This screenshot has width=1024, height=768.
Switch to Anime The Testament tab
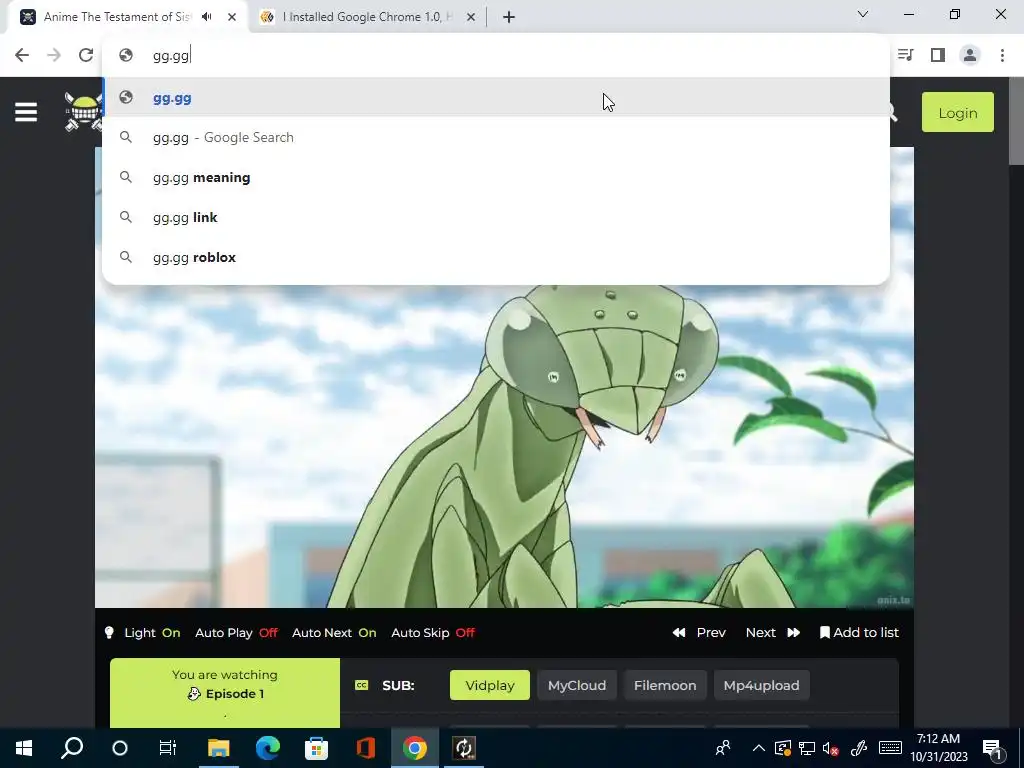click(116, 17)
